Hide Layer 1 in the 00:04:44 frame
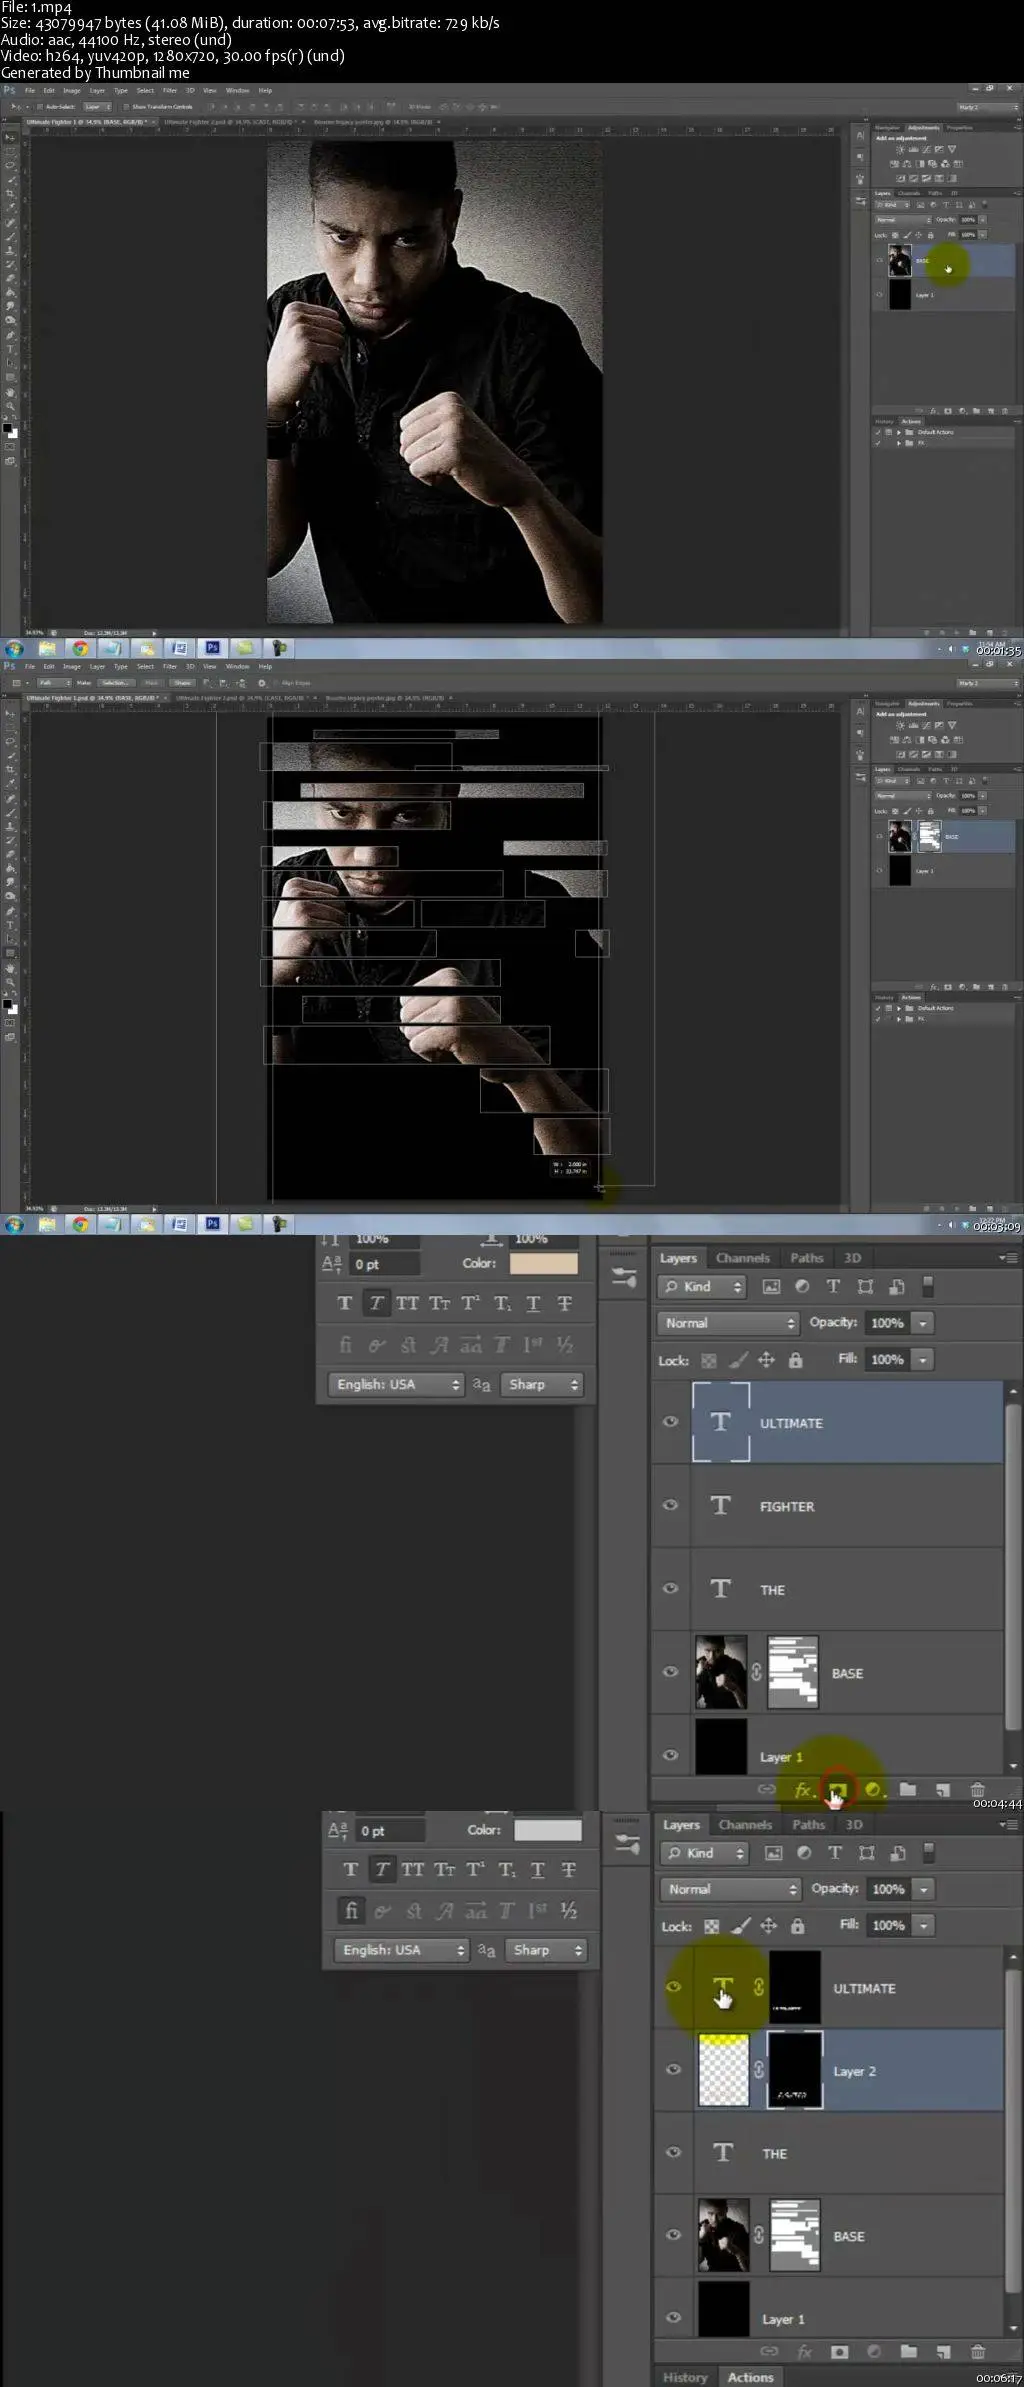1024x2387 pixels. tap(670, 1755)
